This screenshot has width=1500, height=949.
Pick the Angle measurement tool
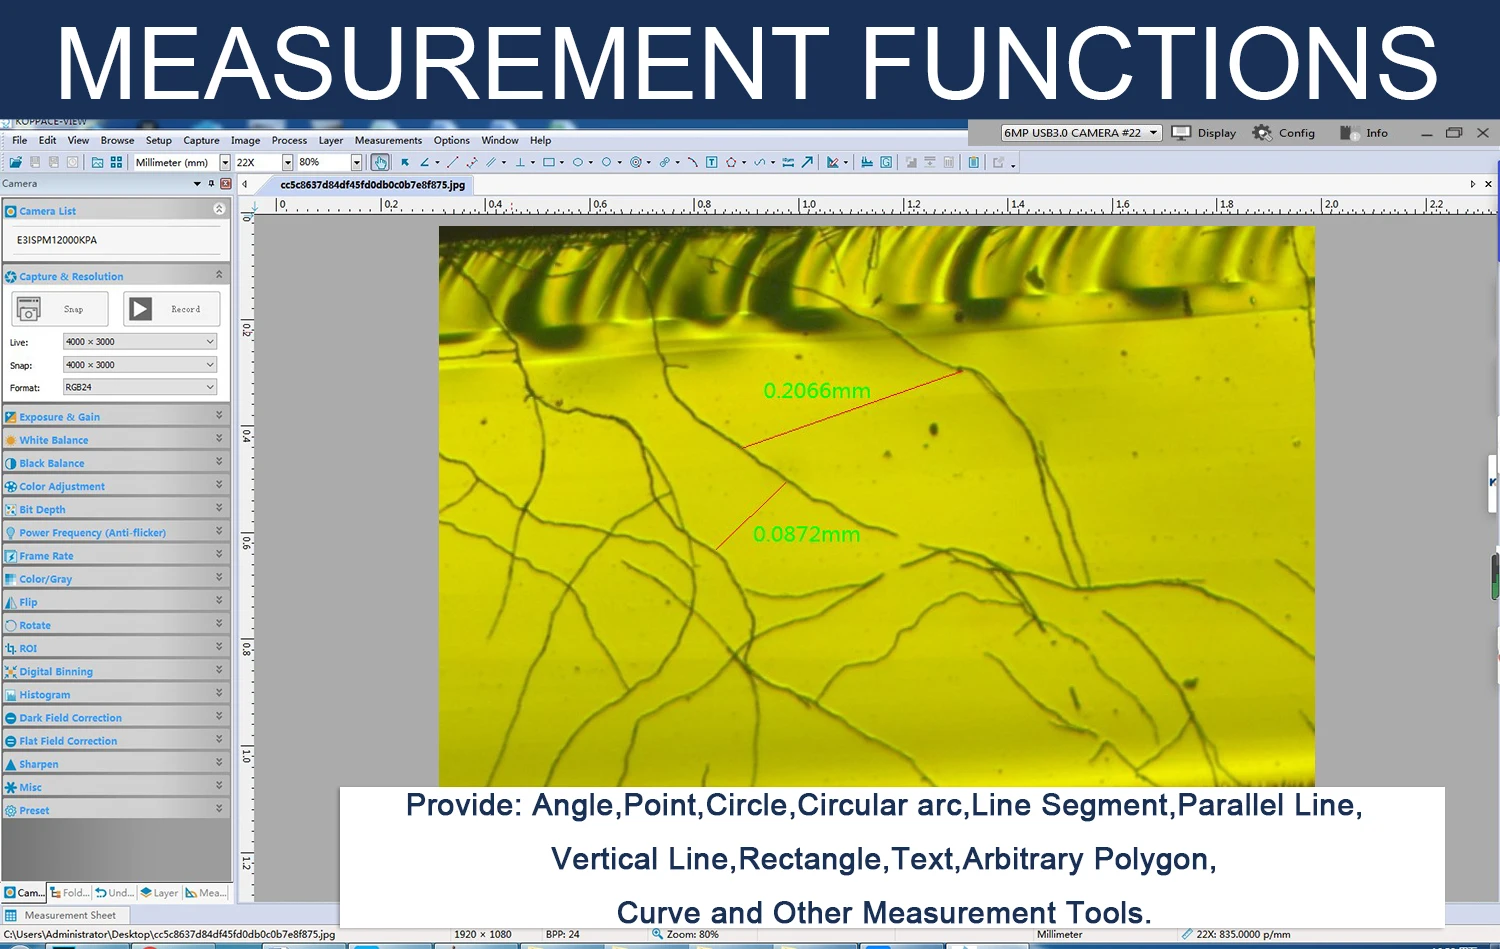click(x=425, y=162)
